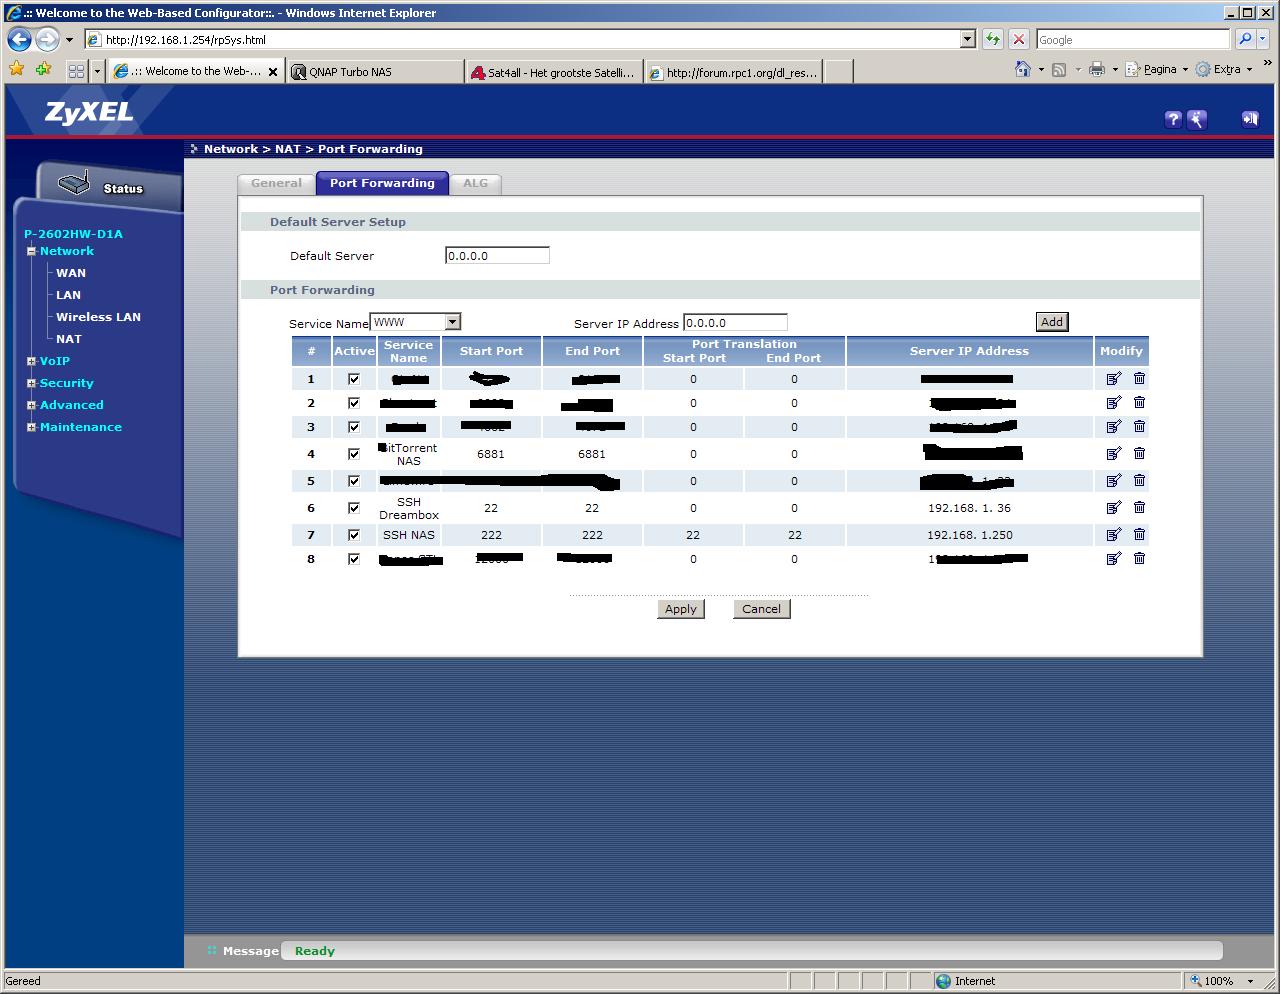Edit the BitTorrent NAS rule
The width and height of the screenshot is (1280, 994).
[x=1114, y=453]
